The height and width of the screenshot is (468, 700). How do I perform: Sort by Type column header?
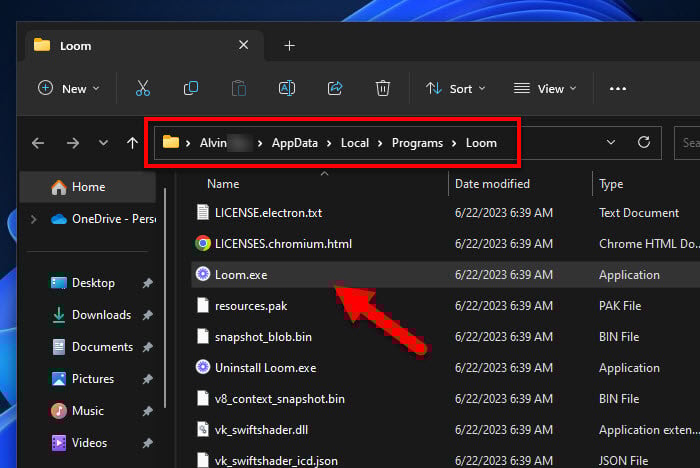(x=611, y=184)
